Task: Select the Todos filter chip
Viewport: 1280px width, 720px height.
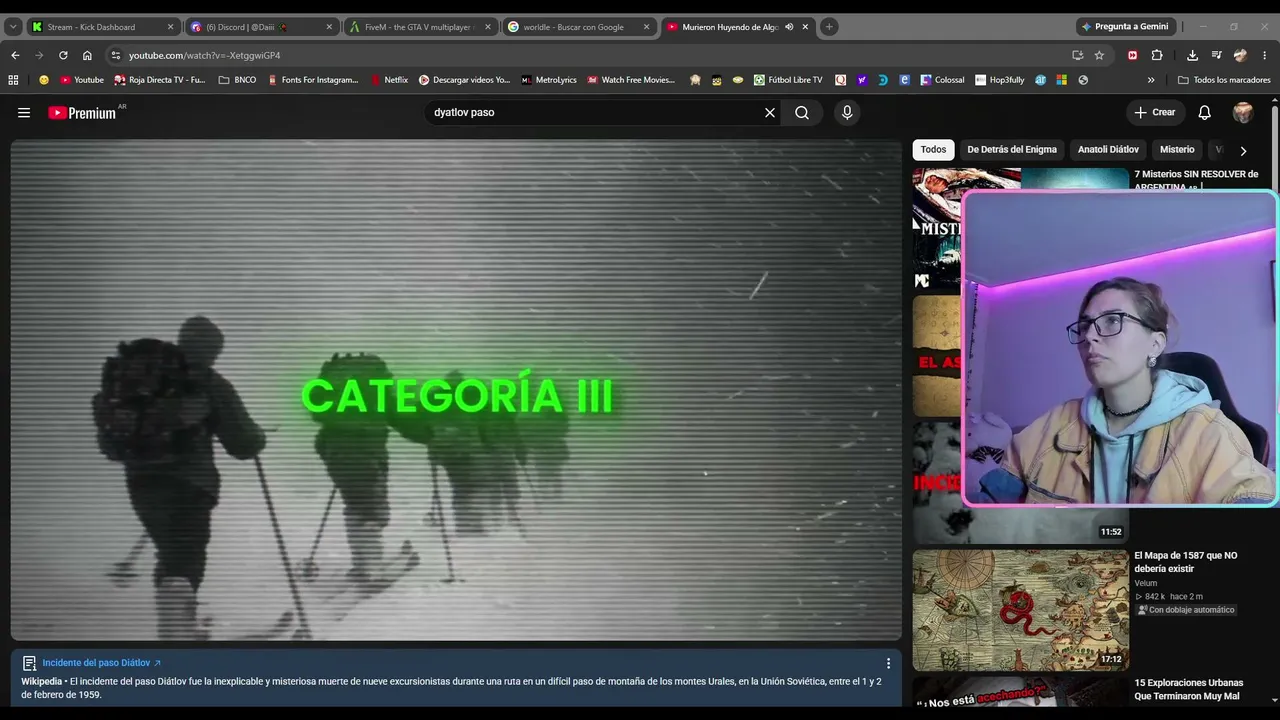Action: pos(933,150)
